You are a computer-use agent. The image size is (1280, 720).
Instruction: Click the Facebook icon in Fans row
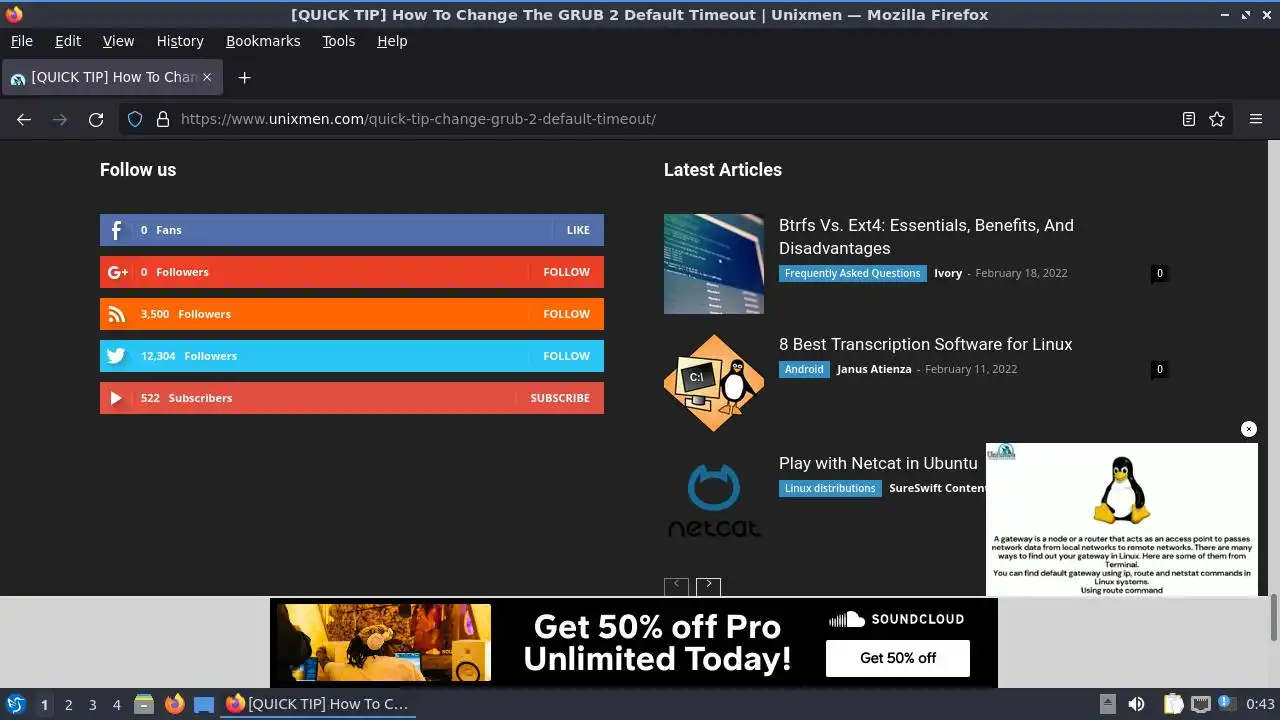click(116, 230)
